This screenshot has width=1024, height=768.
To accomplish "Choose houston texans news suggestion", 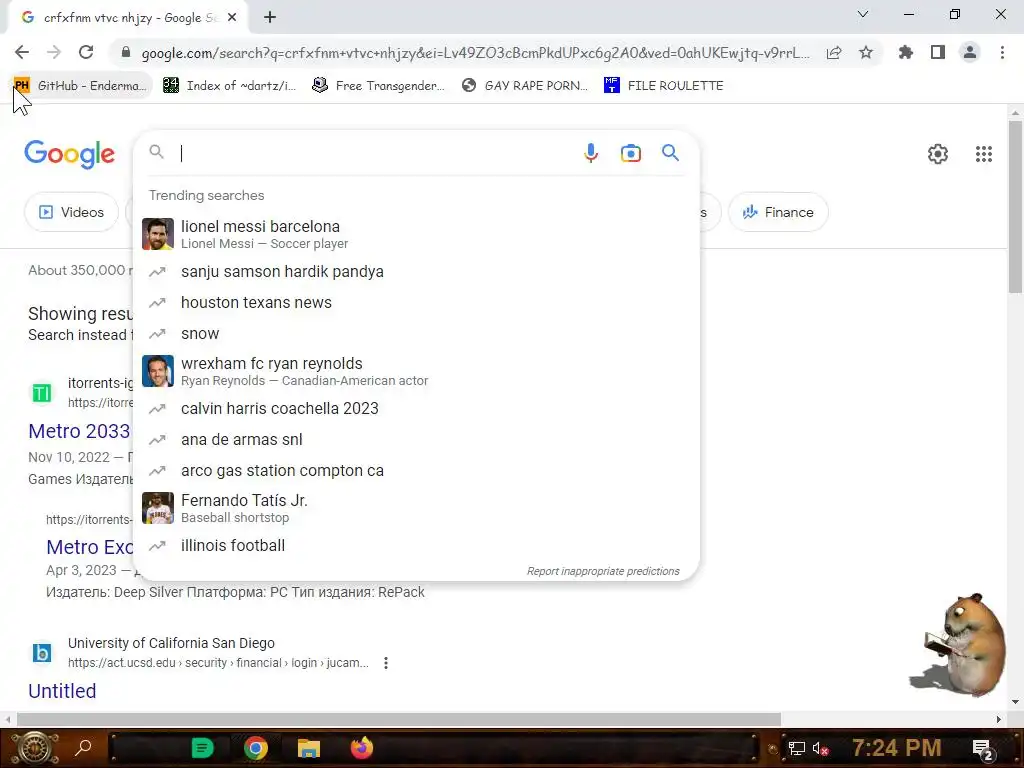I will pos(415,302).
